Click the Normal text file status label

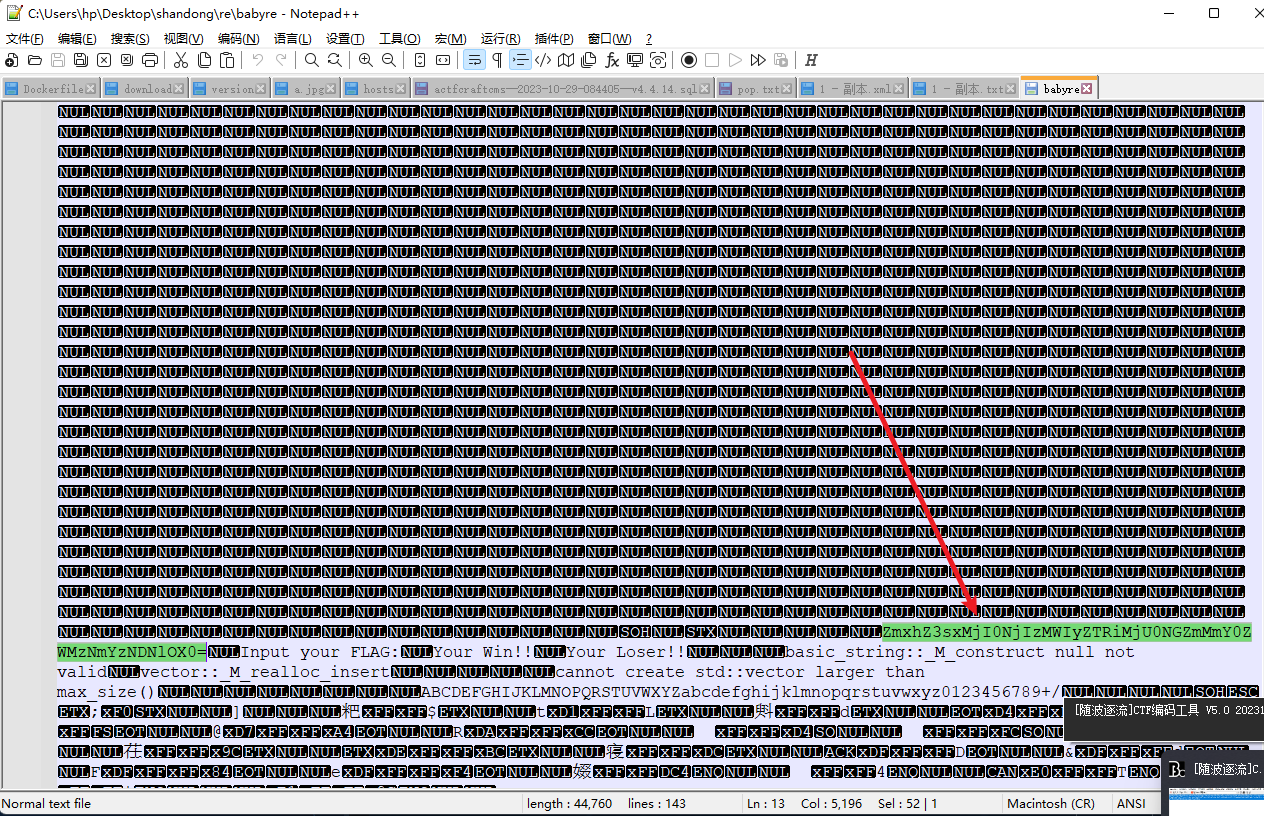click(x=47, y=804)
